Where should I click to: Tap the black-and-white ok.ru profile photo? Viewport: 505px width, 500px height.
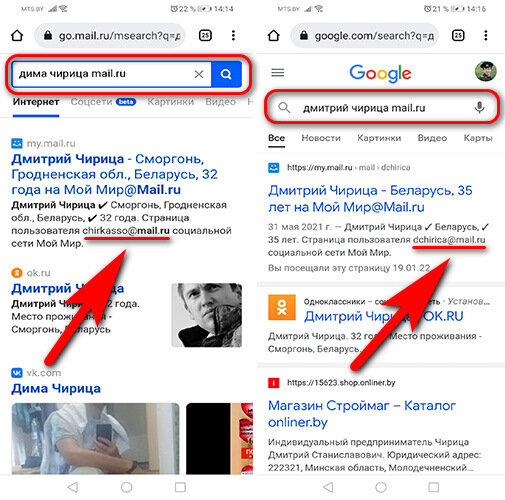pyautogui.click(x=207, y=315)
